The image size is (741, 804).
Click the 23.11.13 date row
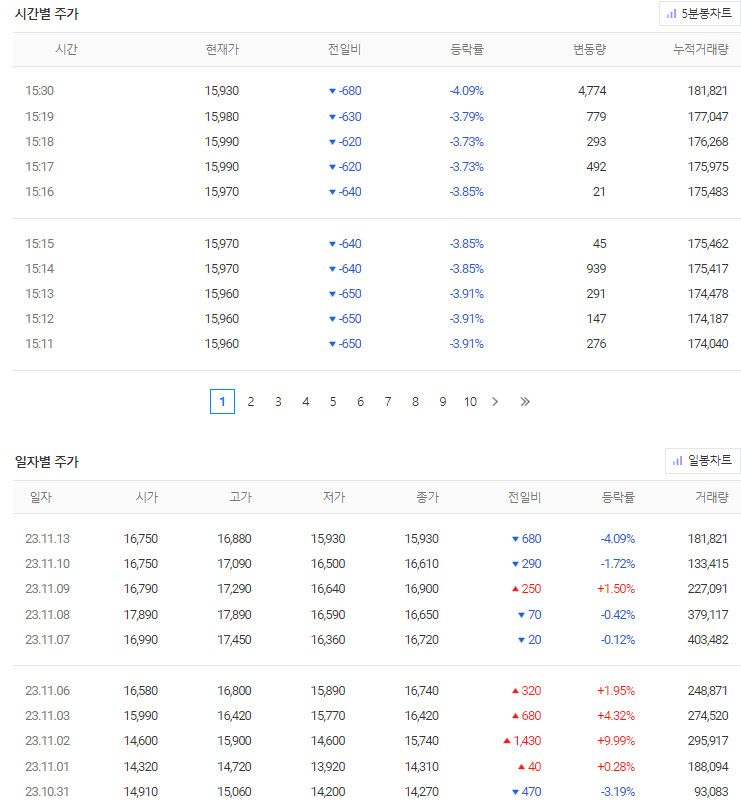click(377, 539)
